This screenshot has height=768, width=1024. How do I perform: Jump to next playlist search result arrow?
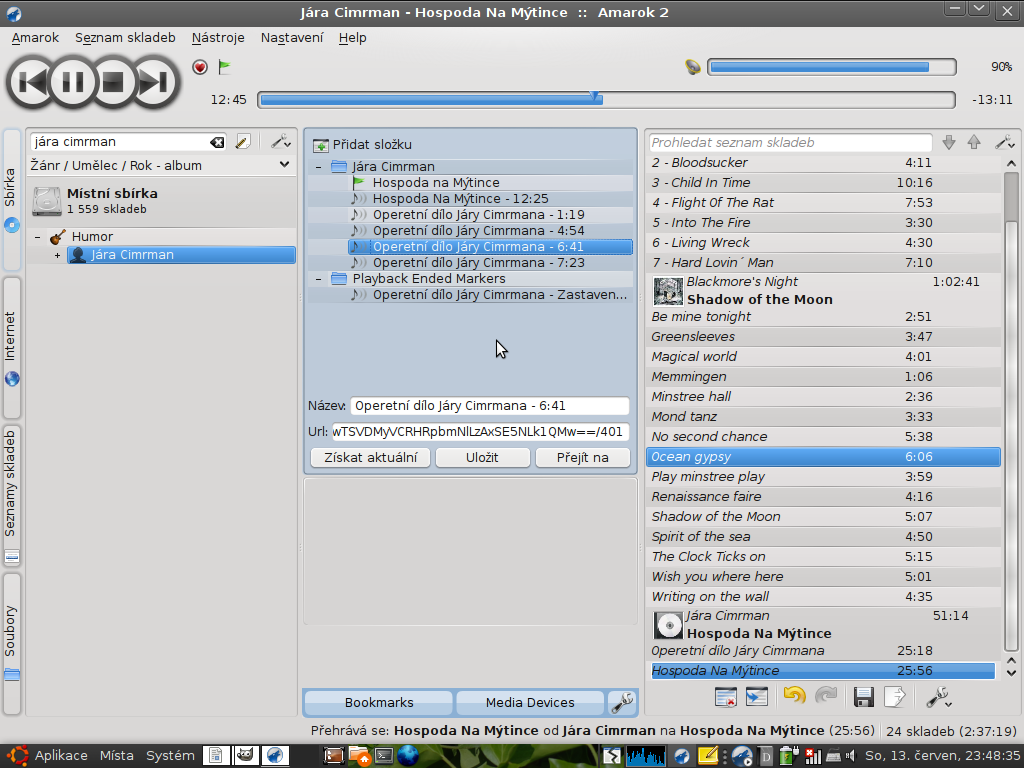(949, 142)
